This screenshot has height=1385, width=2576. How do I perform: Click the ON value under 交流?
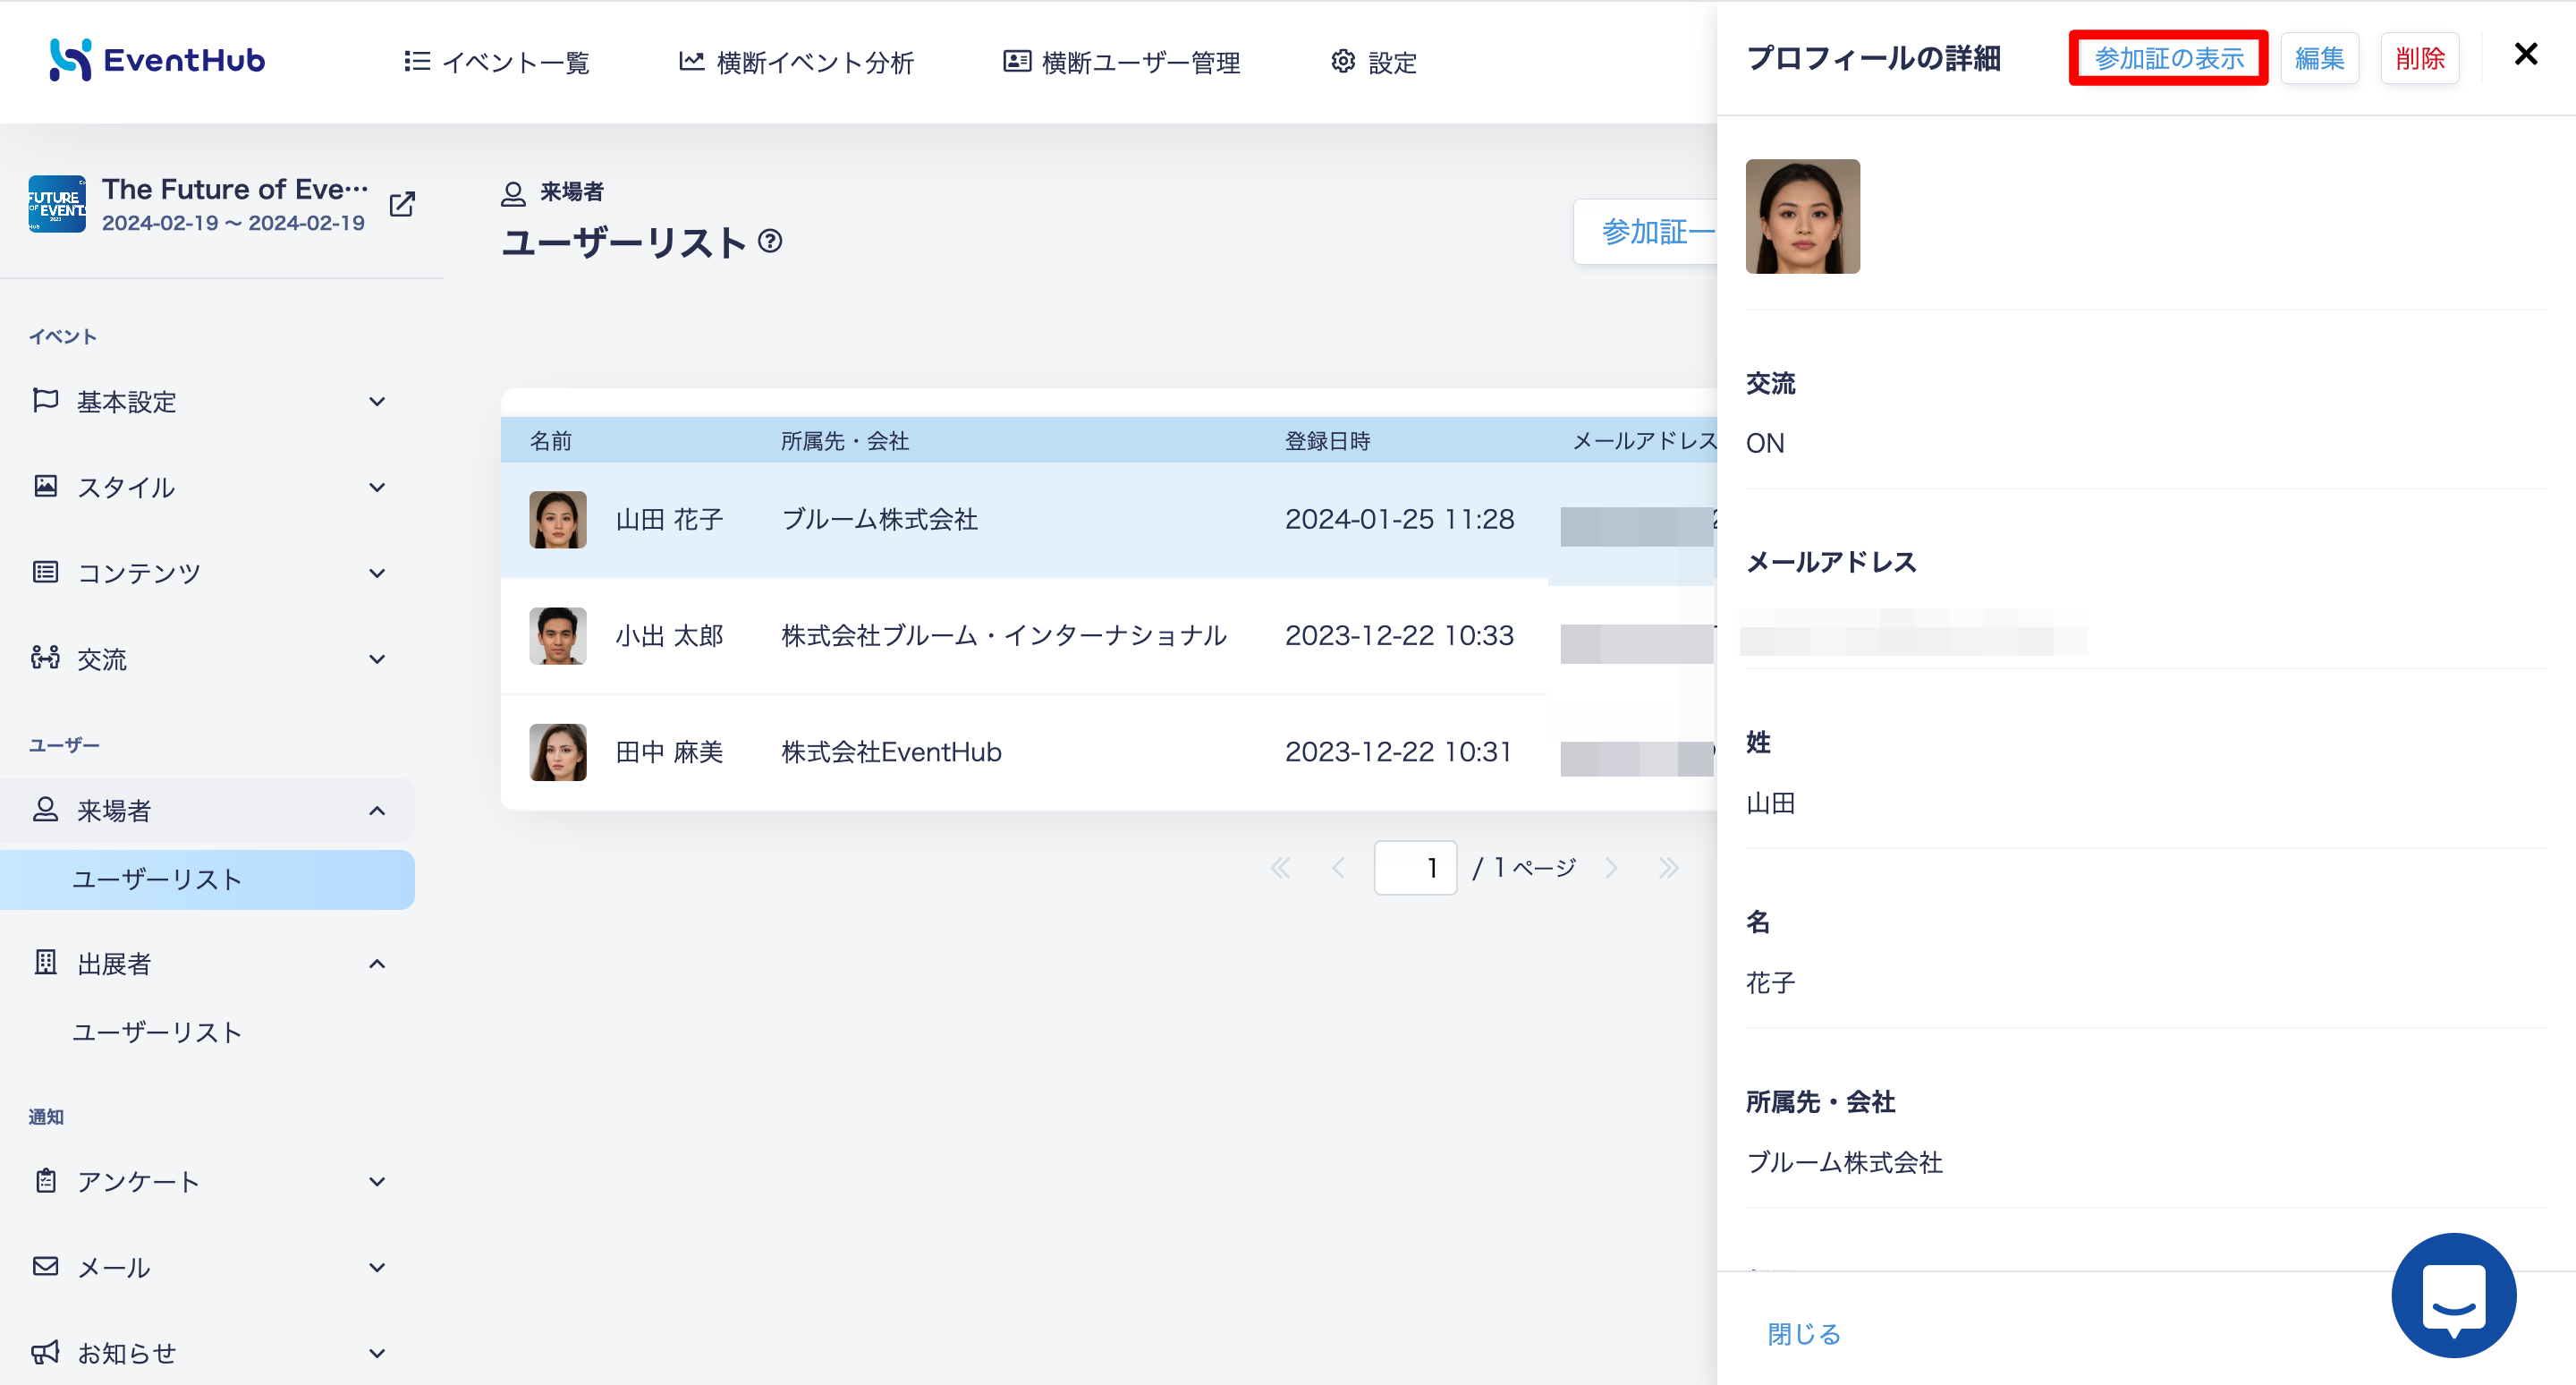[x=1764, y=443]
